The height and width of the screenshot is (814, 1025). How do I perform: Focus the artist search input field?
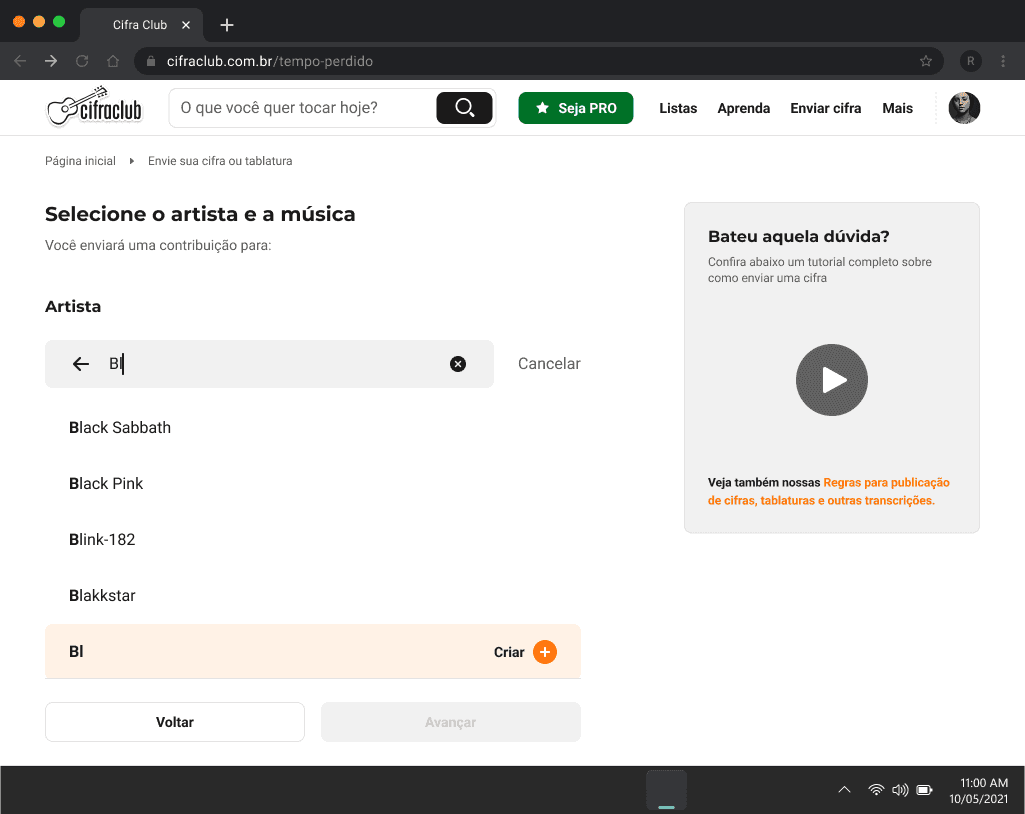click(269, 364)
